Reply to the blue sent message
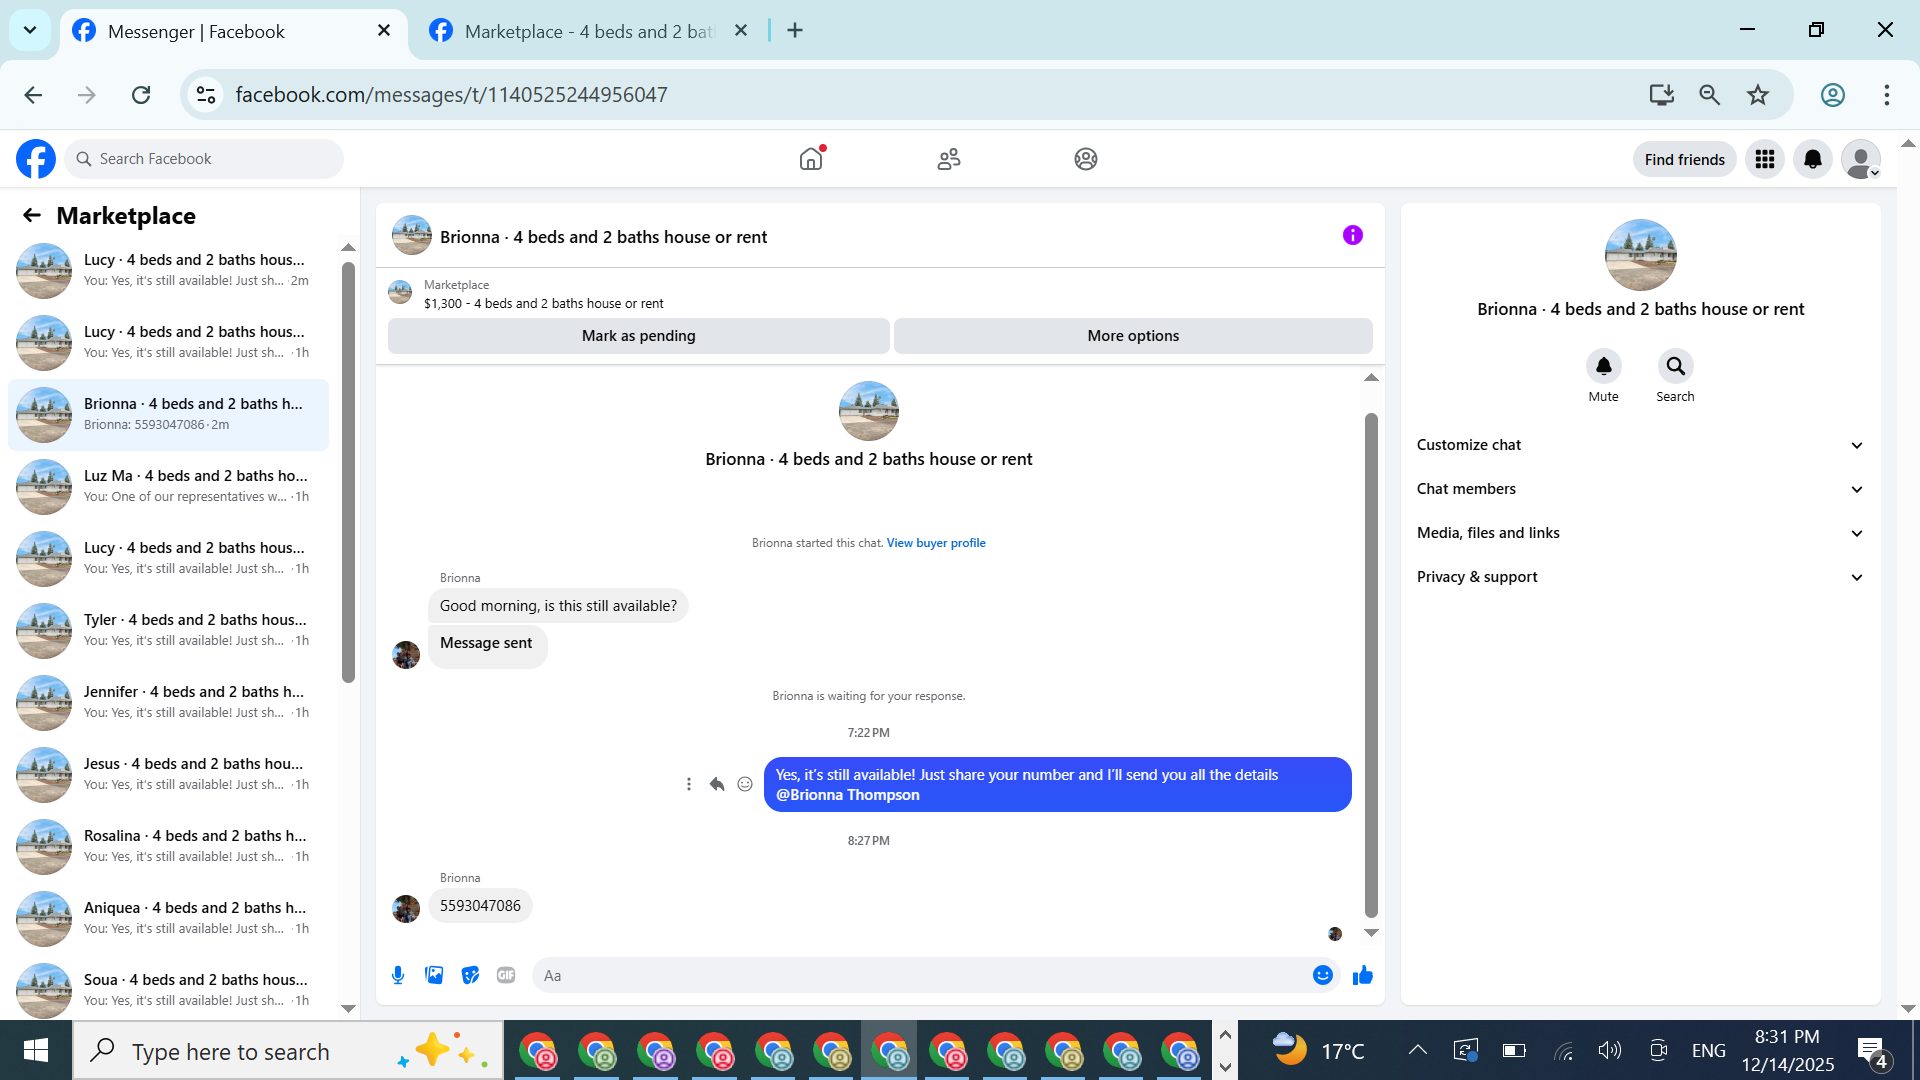Screen dimensions: 1920x1080 coord(717,784)
